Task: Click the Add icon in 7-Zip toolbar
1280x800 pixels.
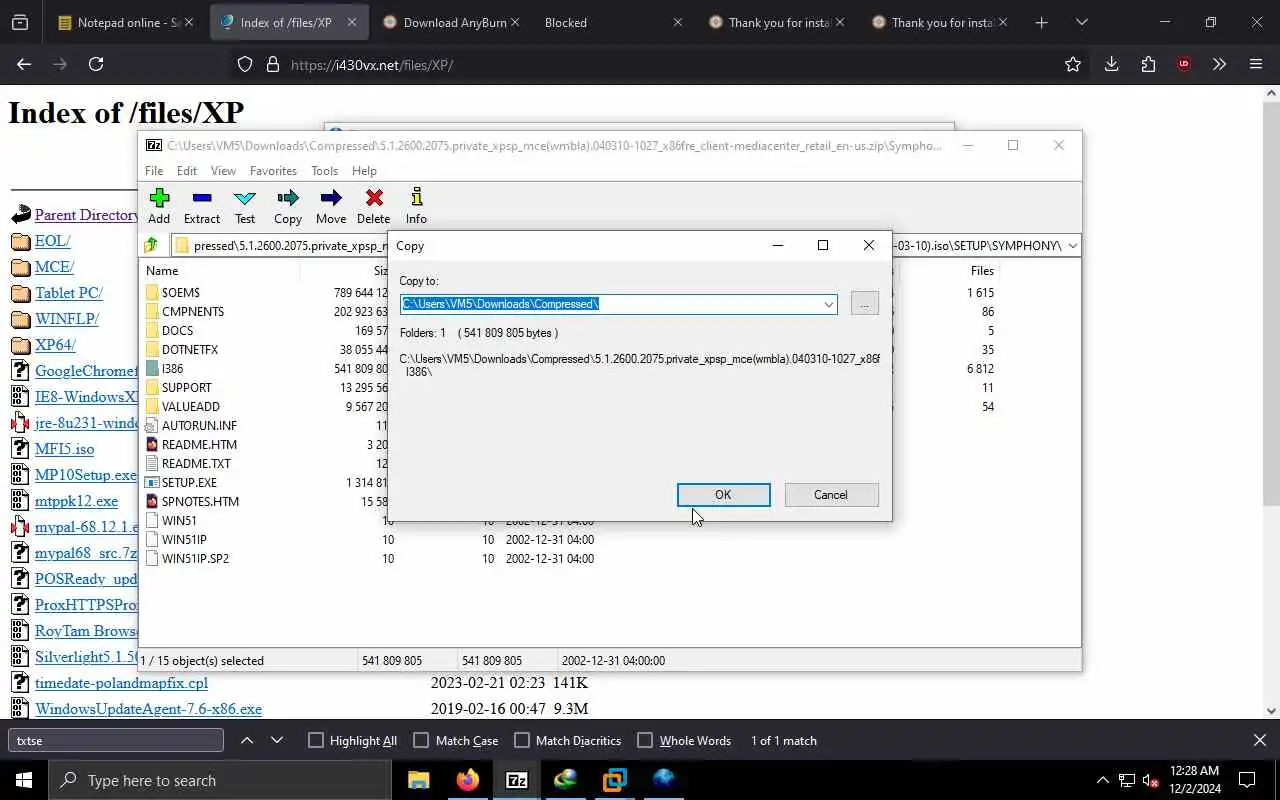Action: coord(159,206)
